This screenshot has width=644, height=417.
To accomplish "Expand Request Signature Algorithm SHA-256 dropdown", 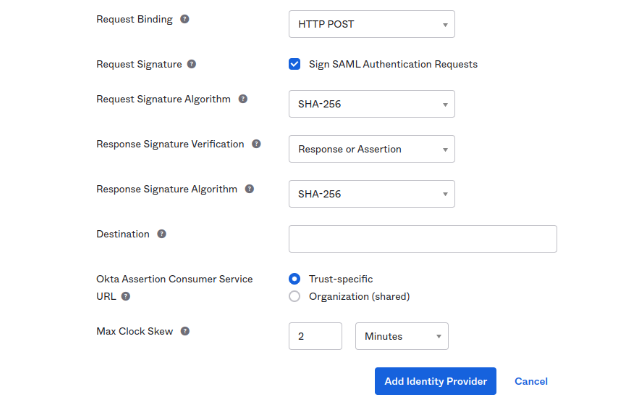I will click(371, 104).
